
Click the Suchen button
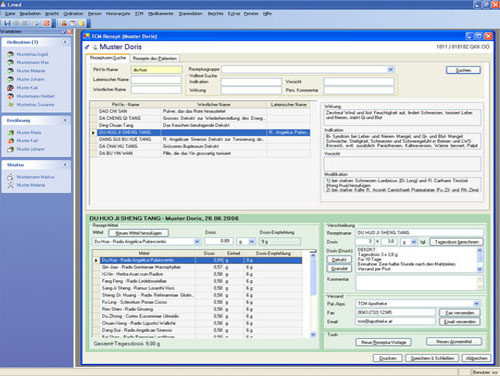coord(463,70)
